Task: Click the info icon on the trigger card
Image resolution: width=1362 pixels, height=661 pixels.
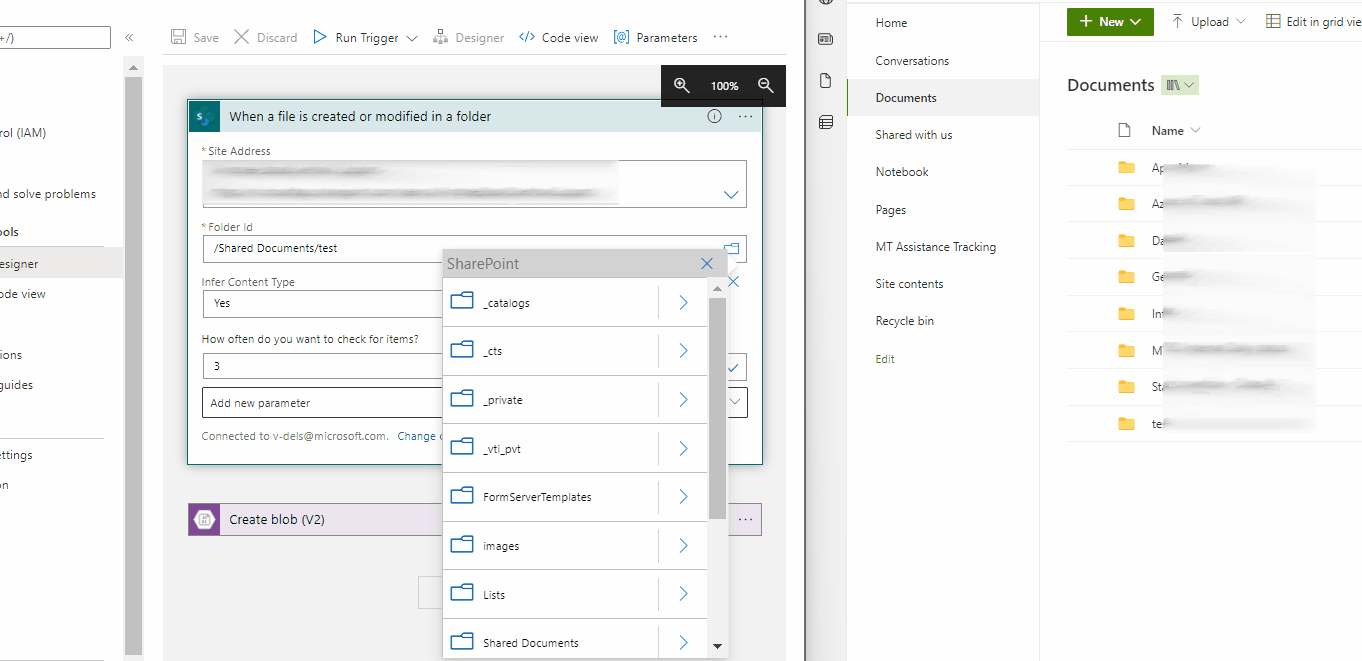Action: [713, 116]
